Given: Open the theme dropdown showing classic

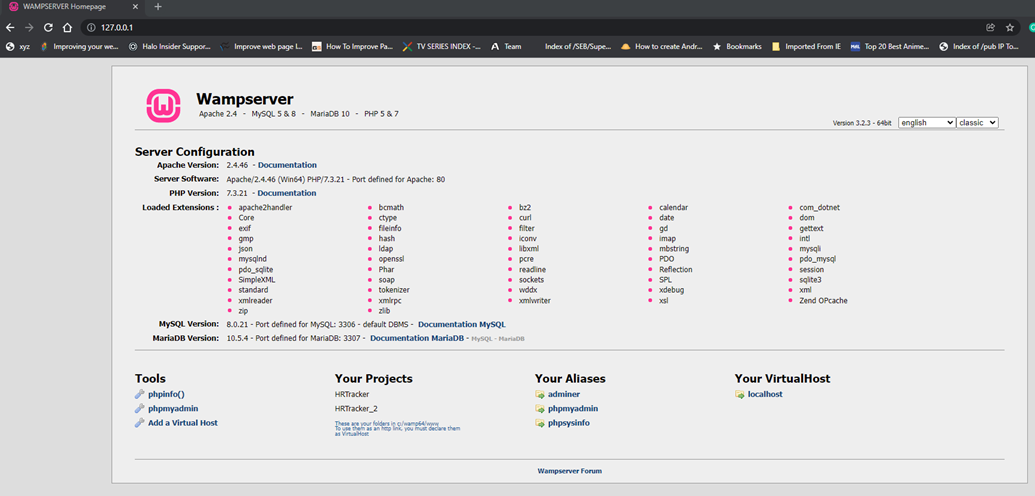Looking at the screenshot, I should [x=977, y=122].
